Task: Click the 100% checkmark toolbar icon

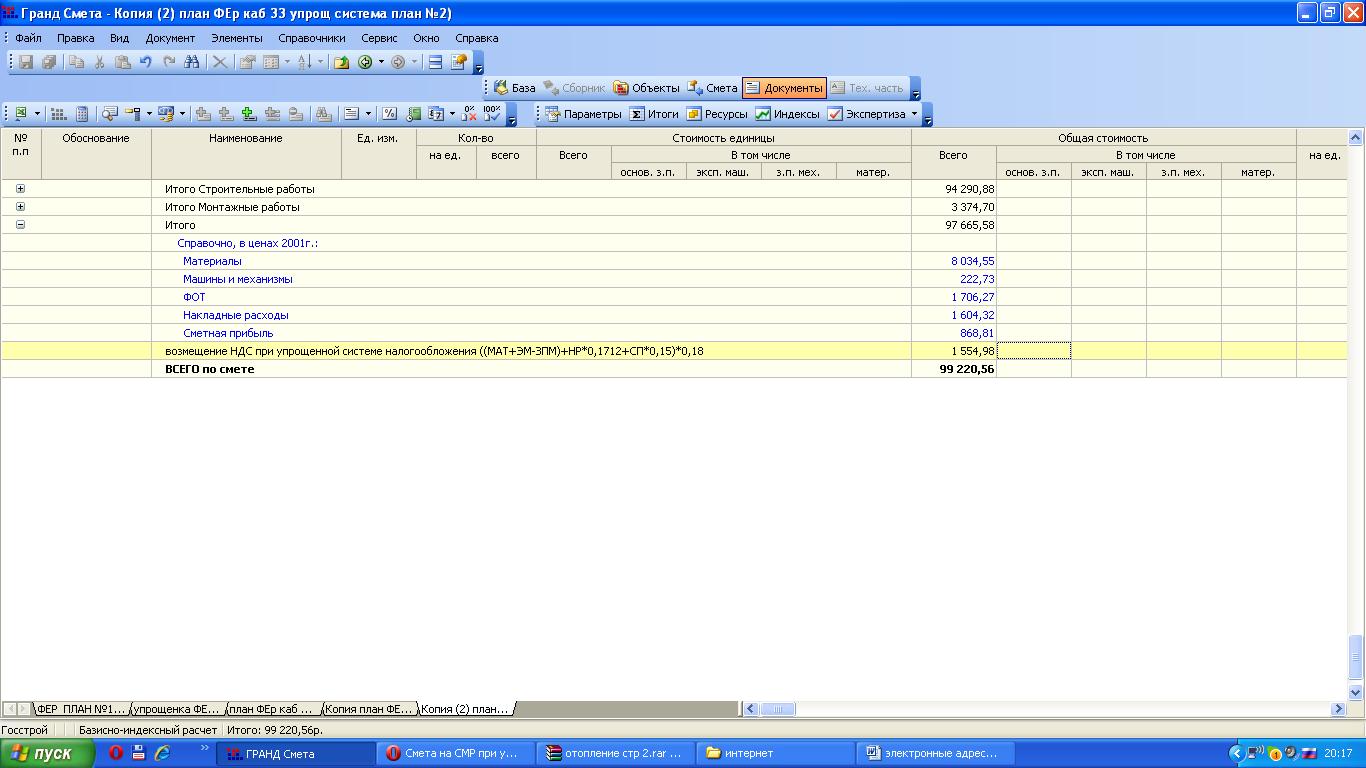Action: (x=492, y=114)
